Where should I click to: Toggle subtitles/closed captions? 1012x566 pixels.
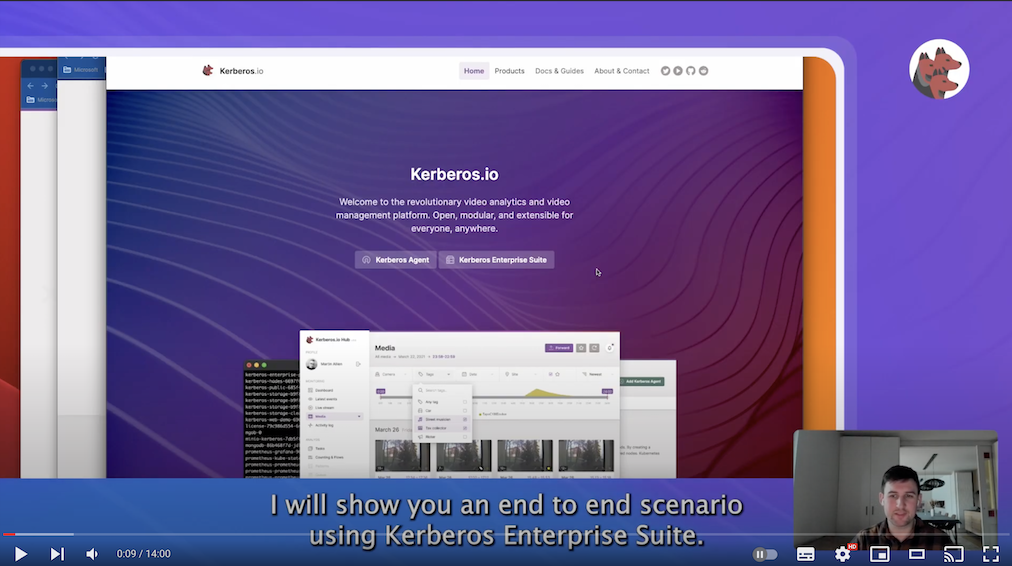(x=805, y=554)
